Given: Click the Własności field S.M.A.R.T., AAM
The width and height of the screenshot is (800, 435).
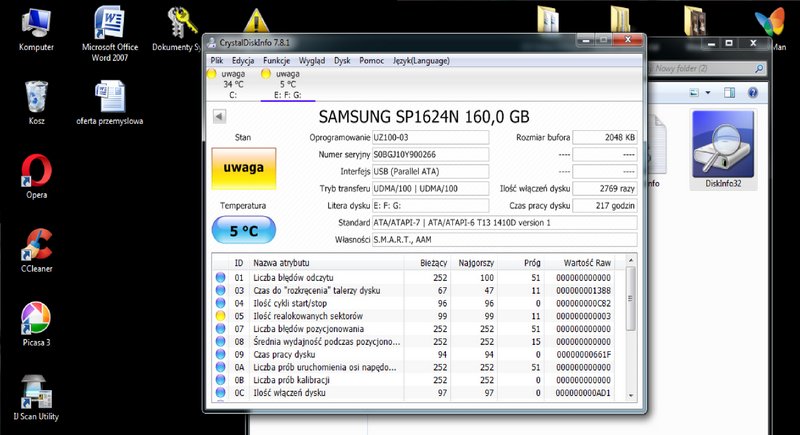Looking at the screenshot, I should click(x=505, y=240).
